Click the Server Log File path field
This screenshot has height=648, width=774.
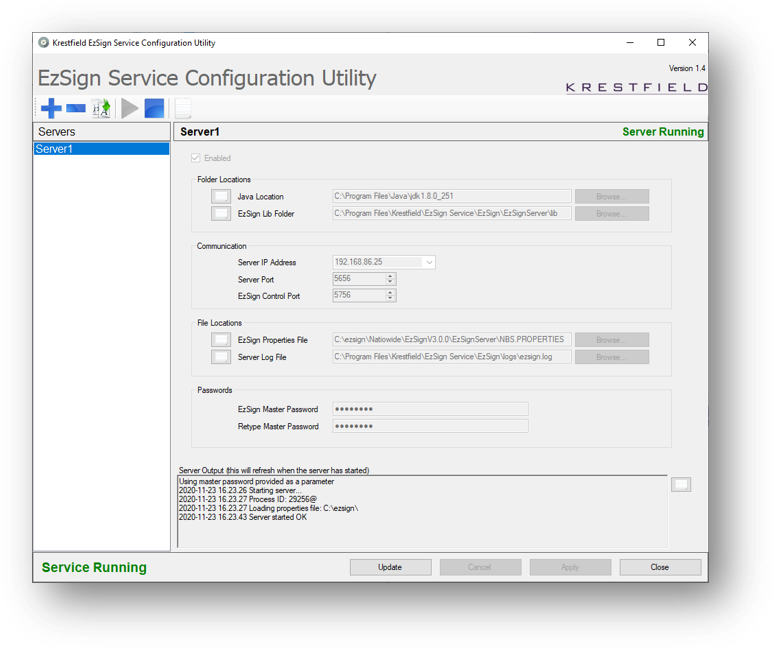click(452, 356)
